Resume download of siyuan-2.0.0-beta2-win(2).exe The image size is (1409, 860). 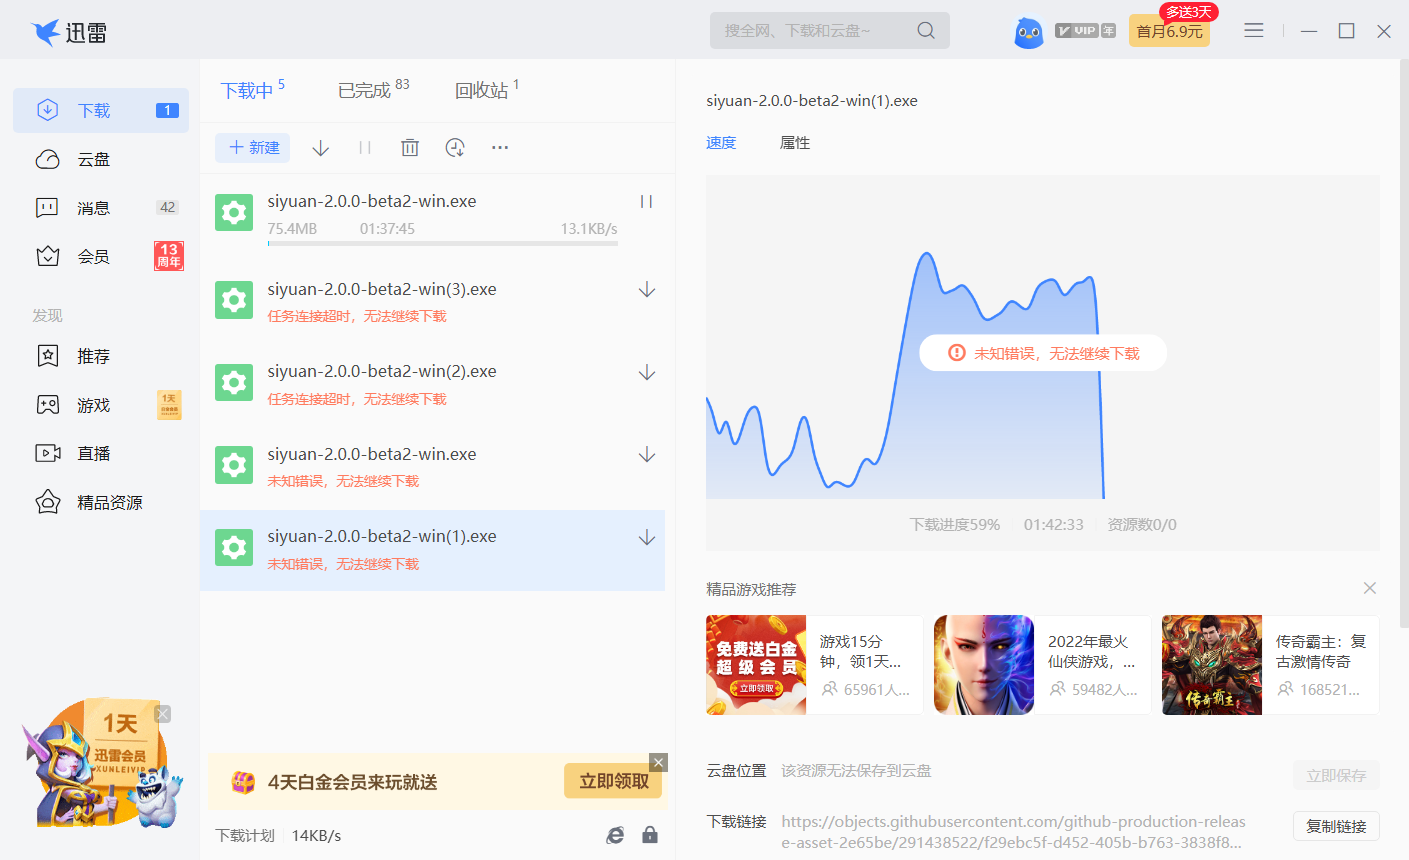click(647, 373)
